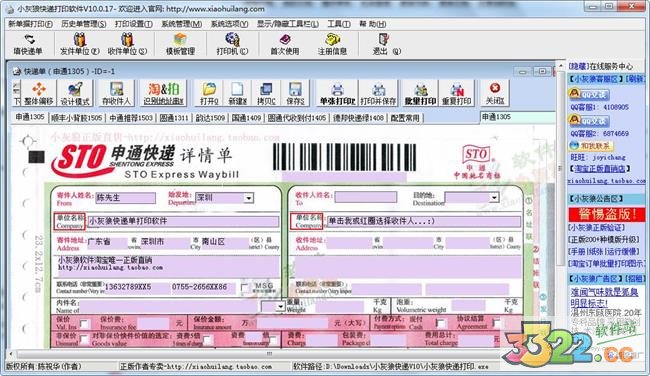Open 小灰狼正版验证 link
Image resolution: width=650 pixels, height=376 pixels.
(597, 228)
